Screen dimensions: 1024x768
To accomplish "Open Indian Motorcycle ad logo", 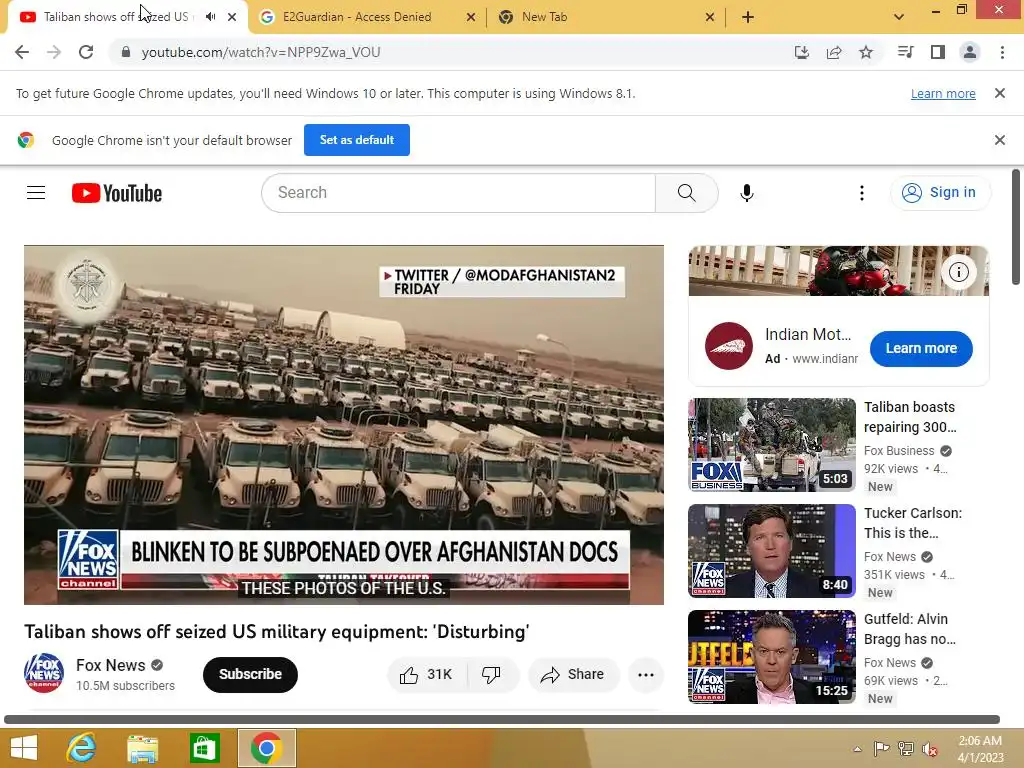I will 729,346.
